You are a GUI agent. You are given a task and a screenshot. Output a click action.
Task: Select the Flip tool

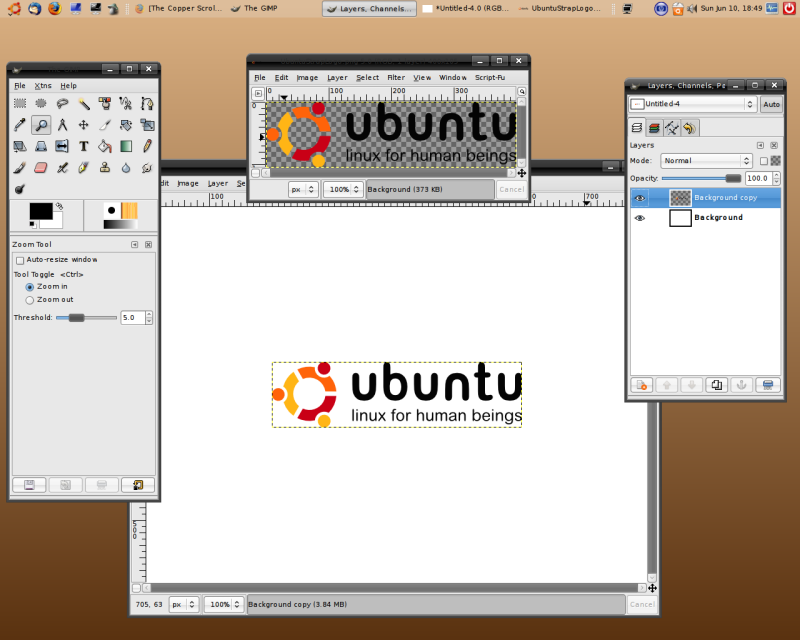[62, 146]
